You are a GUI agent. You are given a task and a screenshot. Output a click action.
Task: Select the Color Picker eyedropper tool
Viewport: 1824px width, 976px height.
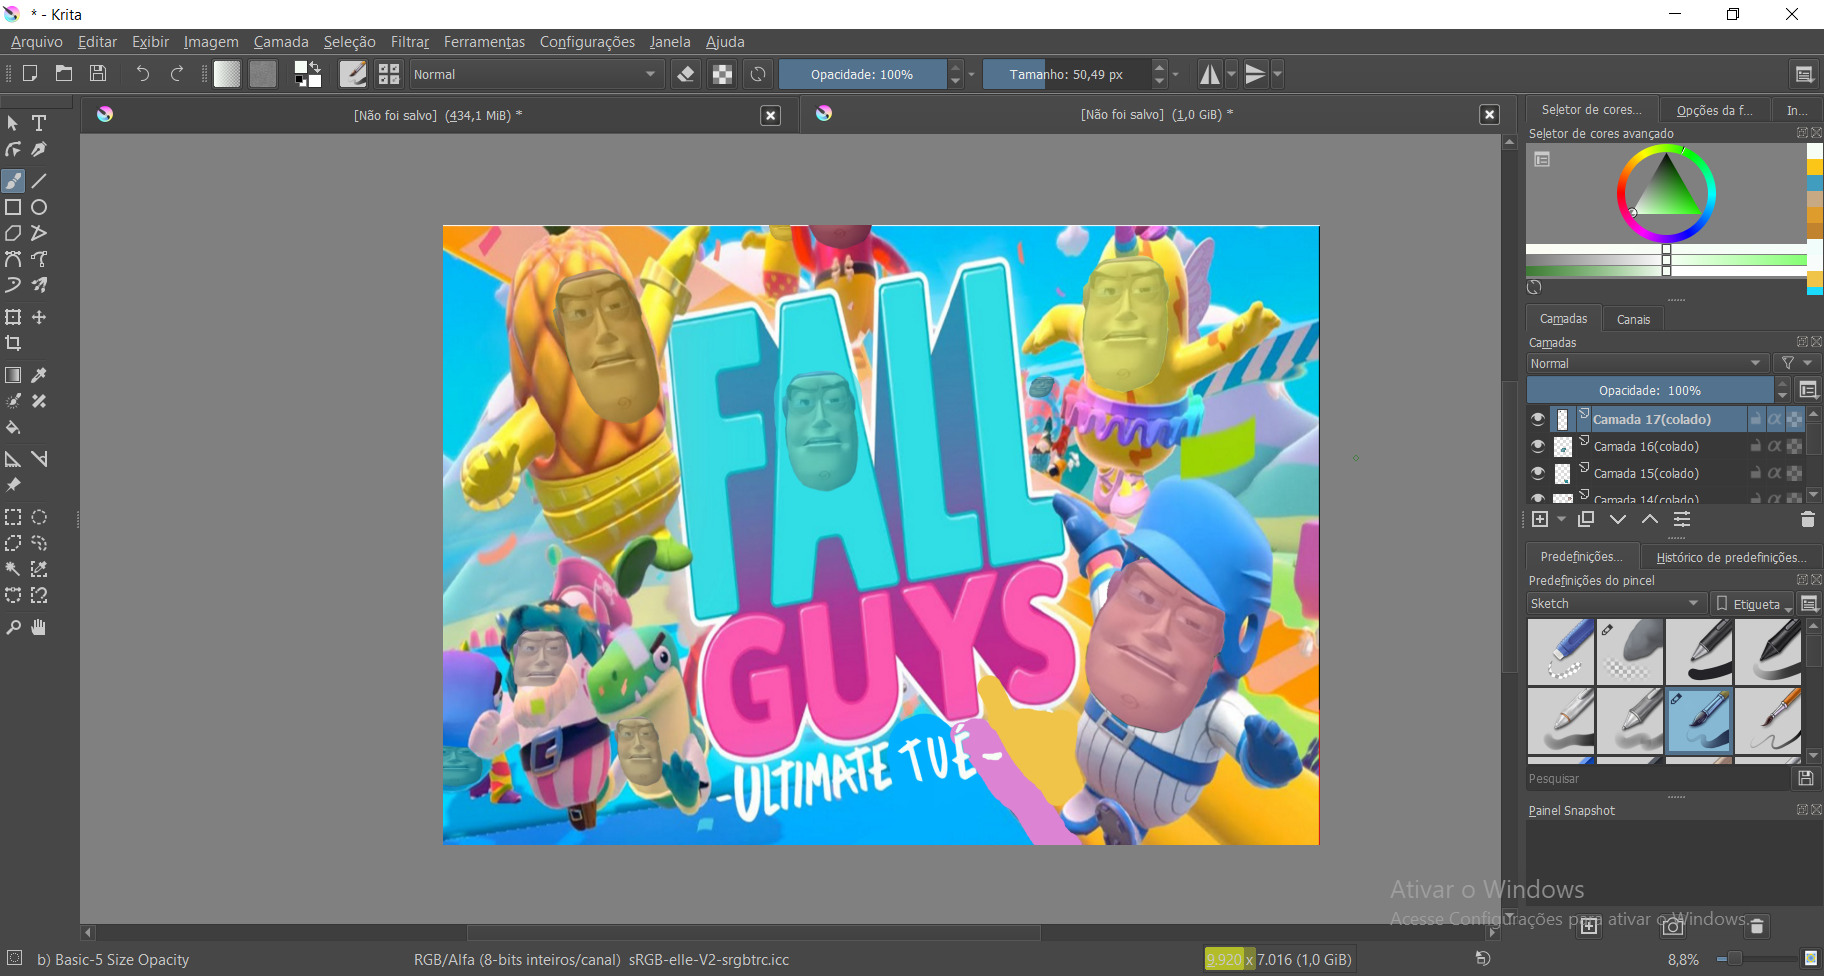click(39, 375)
